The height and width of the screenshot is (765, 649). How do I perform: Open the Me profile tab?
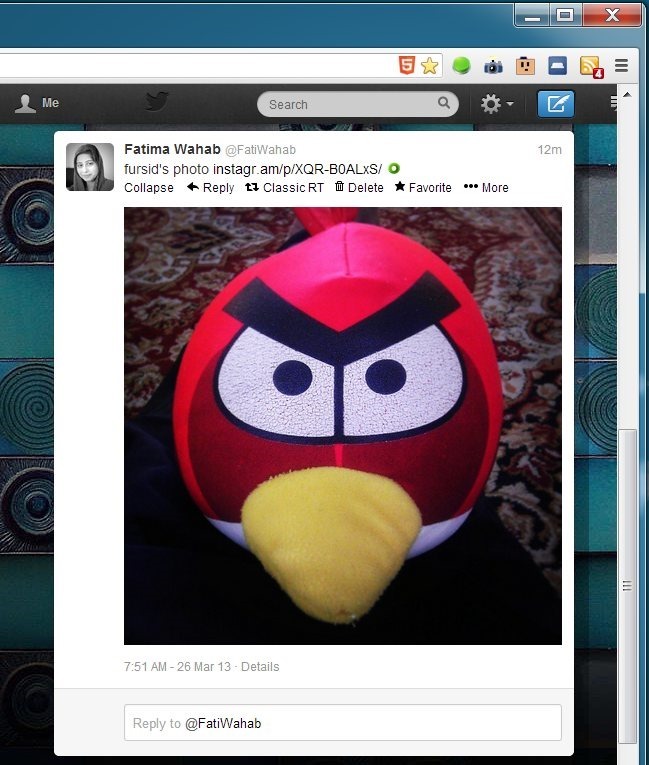(x=37, y=103)
